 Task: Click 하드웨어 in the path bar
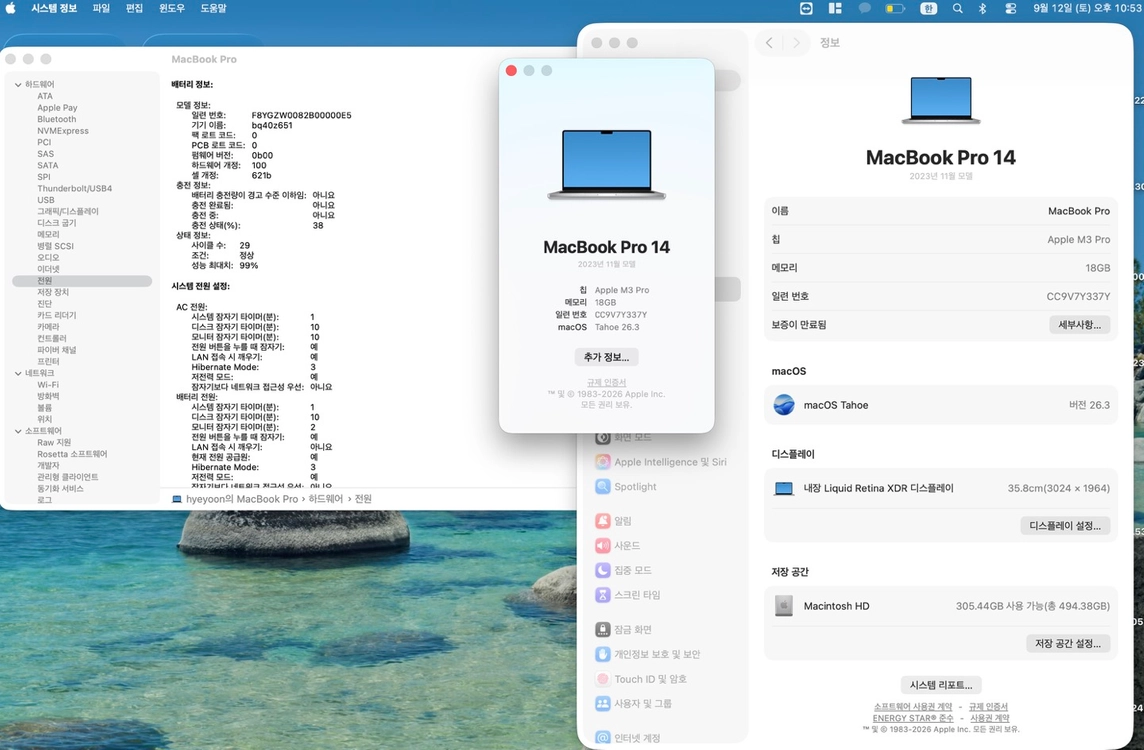pos(325,499)
